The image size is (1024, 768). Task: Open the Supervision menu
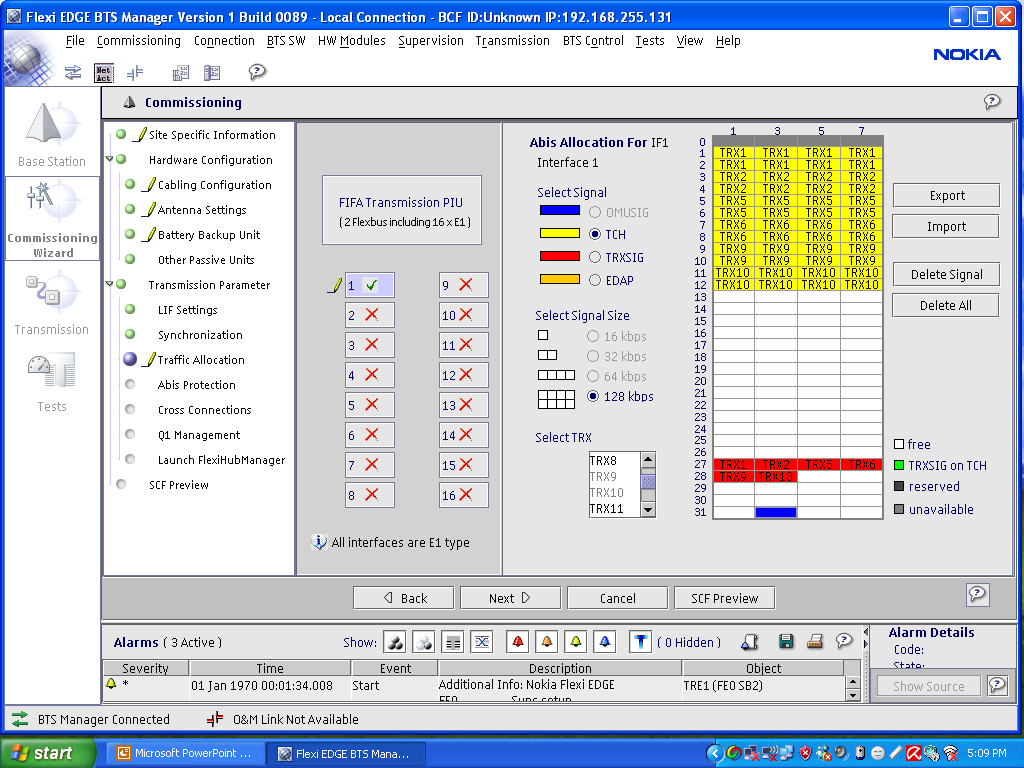click(x=430, y=41)
